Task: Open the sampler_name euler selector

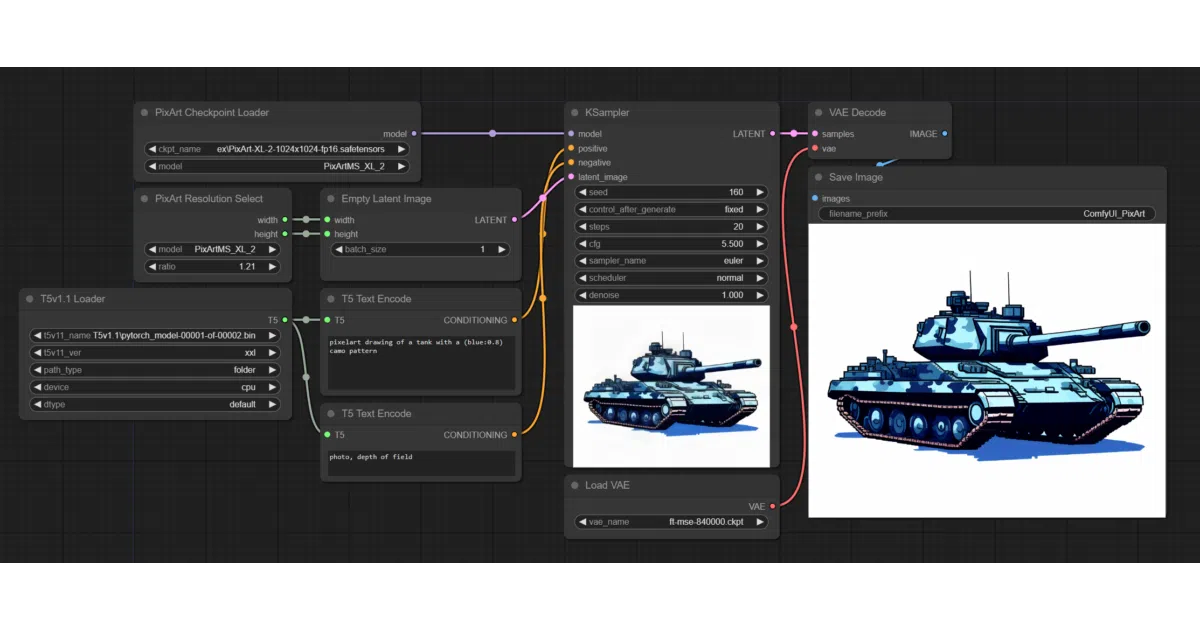Action: pyautogui.click(x=672, y=260)
